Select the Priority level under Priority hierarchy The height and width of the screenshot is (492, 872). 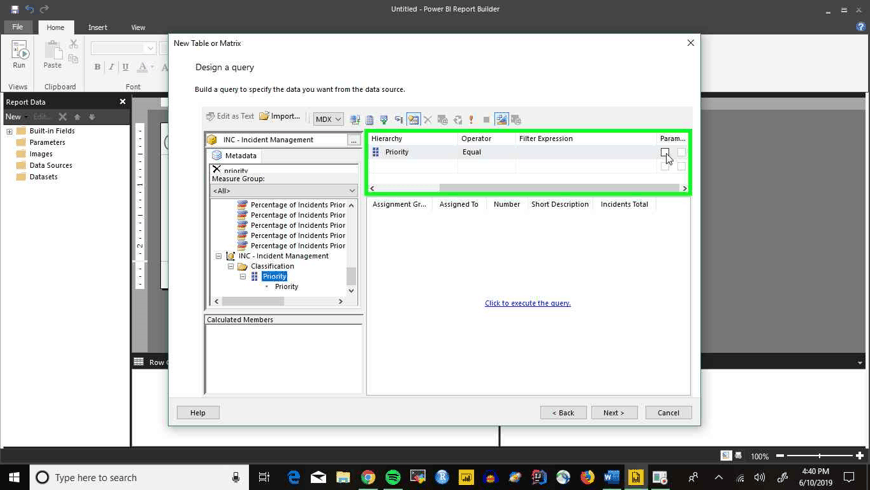286,287
